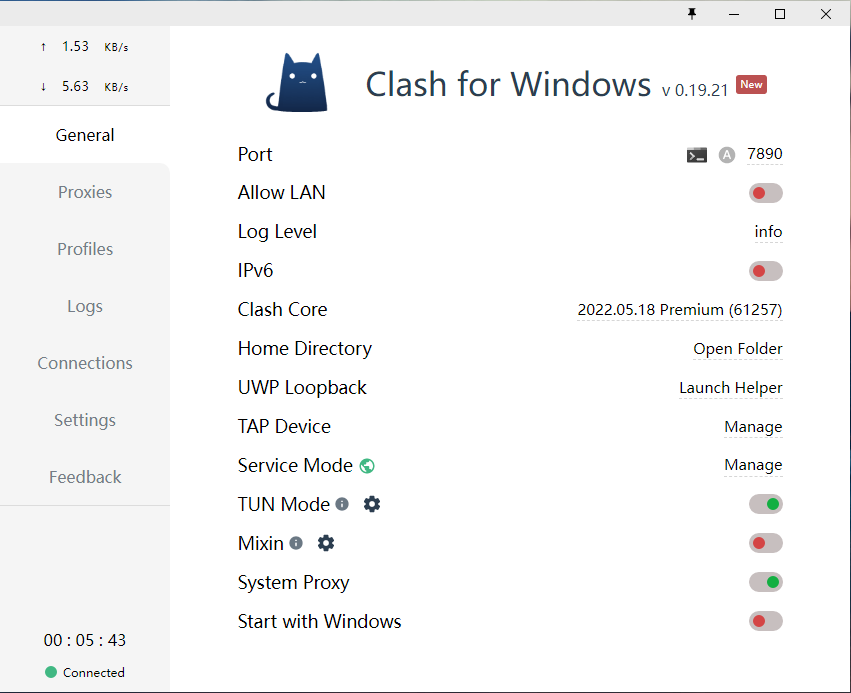The width and height of the screenshot is (851, 693).
Task: Switch to the Proxies tab
Action: (84, 192)
